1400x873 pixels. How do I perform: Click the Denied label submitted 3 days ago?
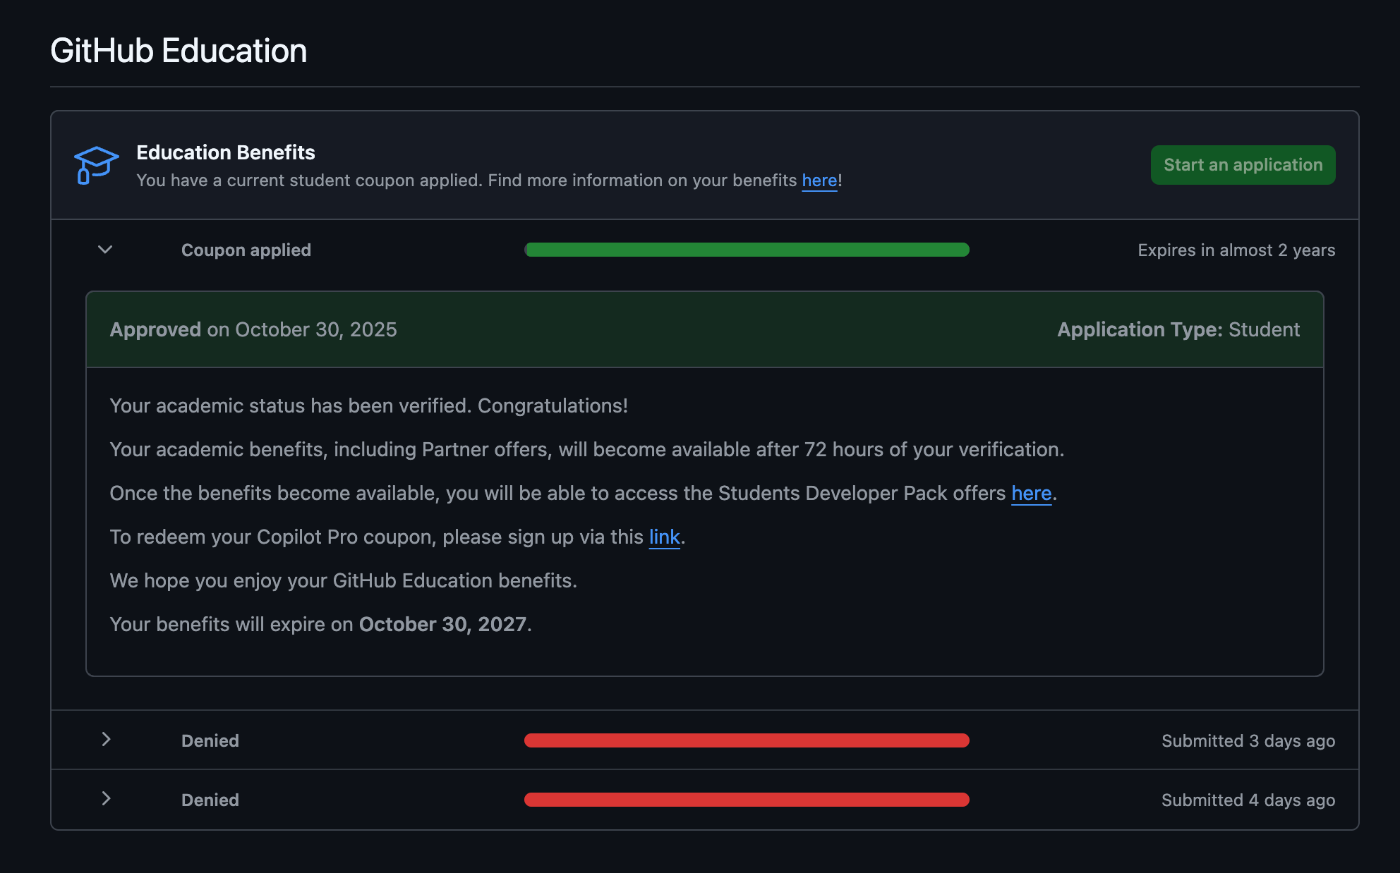click(x=210, y=741)
